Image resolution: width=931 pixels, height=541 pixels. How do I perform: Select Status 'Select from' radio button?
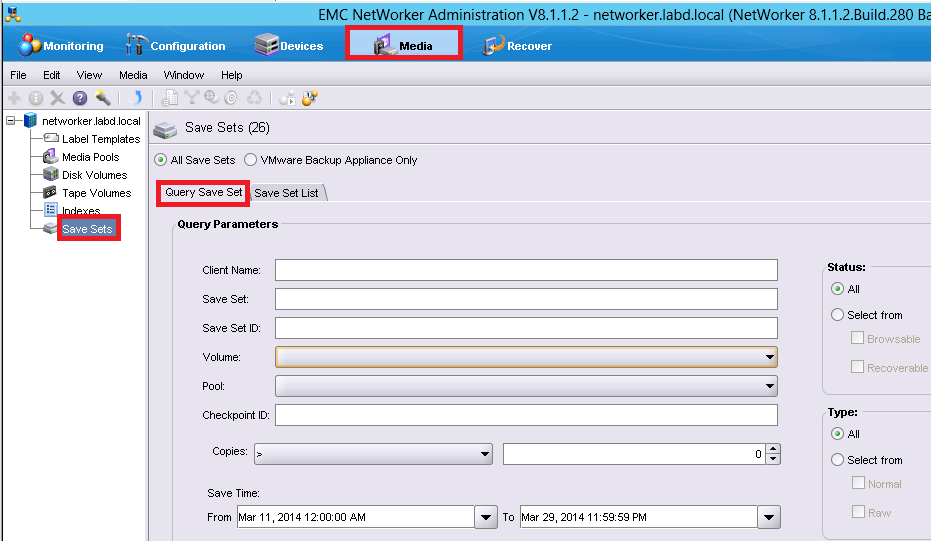click(837, 315)
